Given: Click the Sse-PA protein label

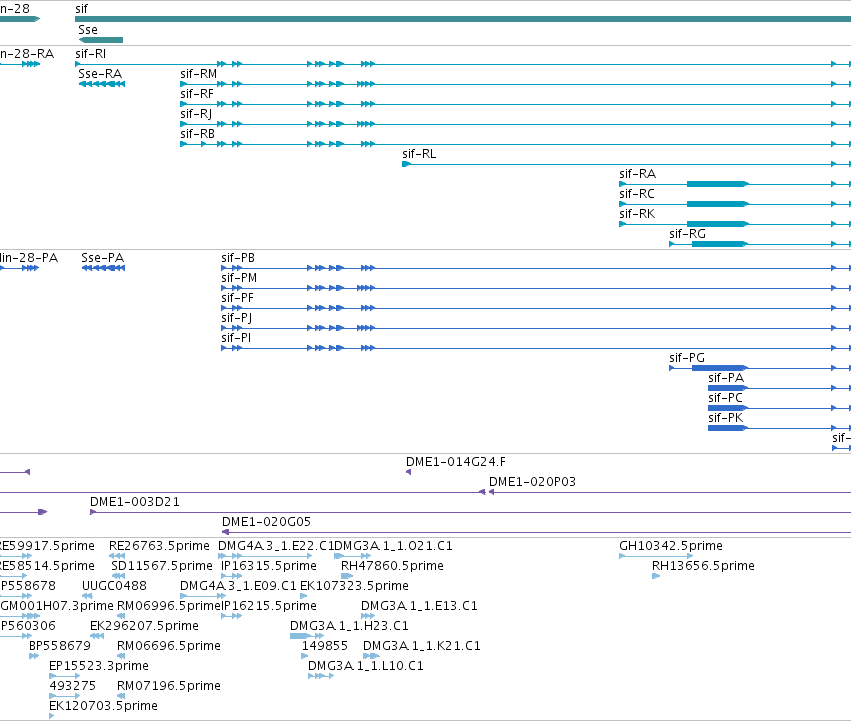Looking at the screenshot, I should coord(103,258).
